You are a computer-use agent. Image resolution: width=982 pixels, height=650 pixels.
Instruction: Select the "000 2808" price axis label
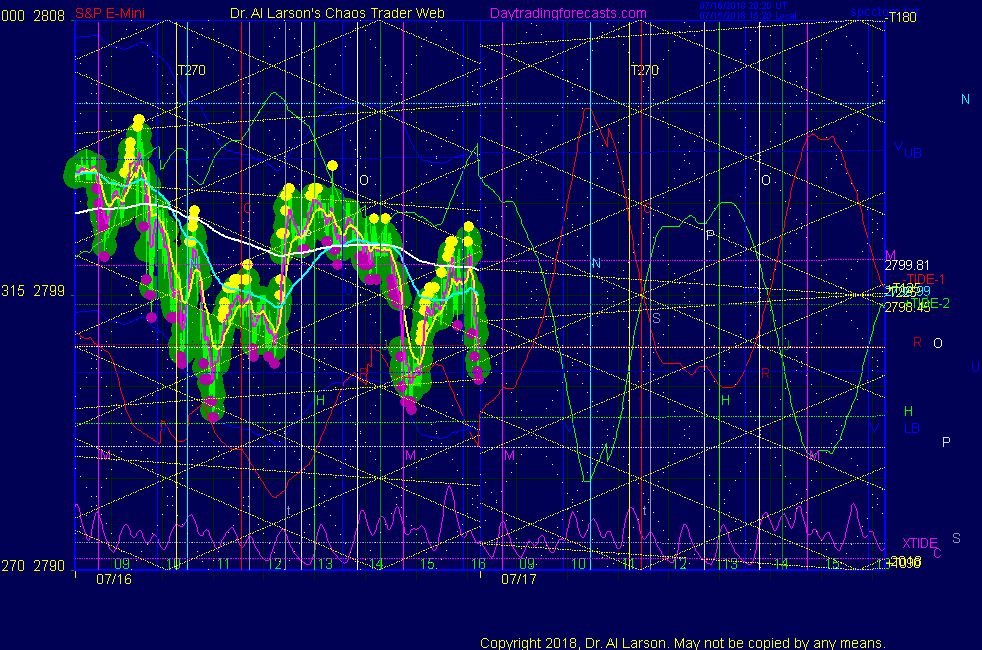33,16
